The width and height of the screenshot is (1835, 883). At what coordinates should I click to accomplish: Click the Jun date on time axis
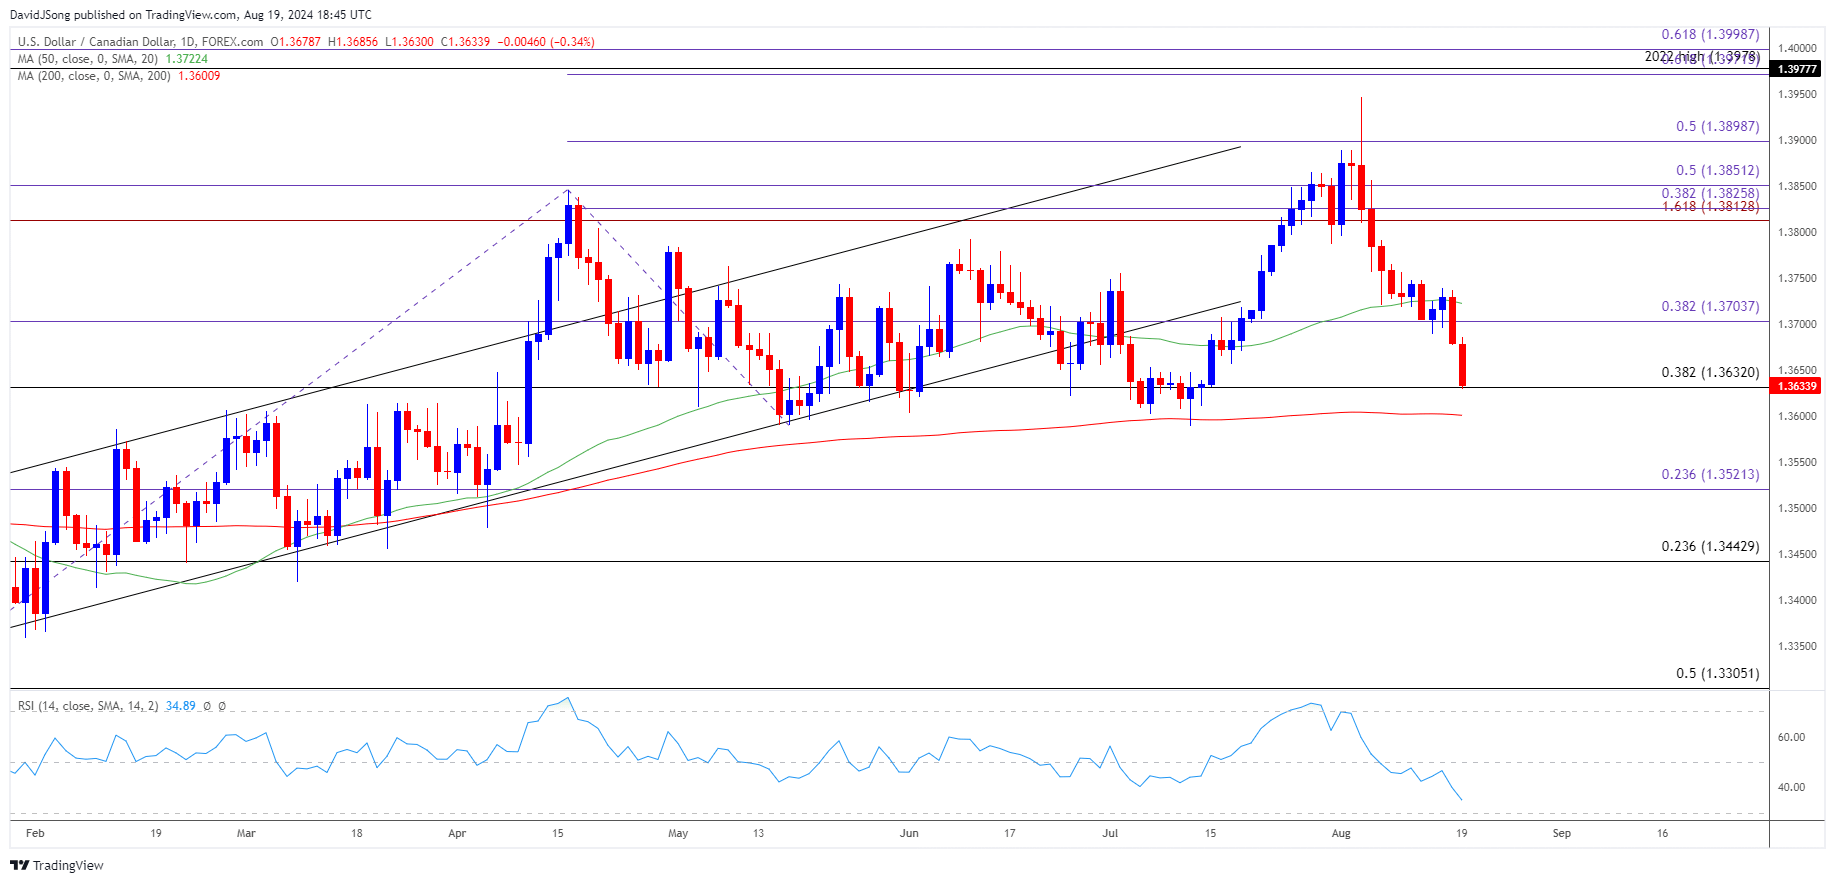pyautogui.click(x=909, y=833)
